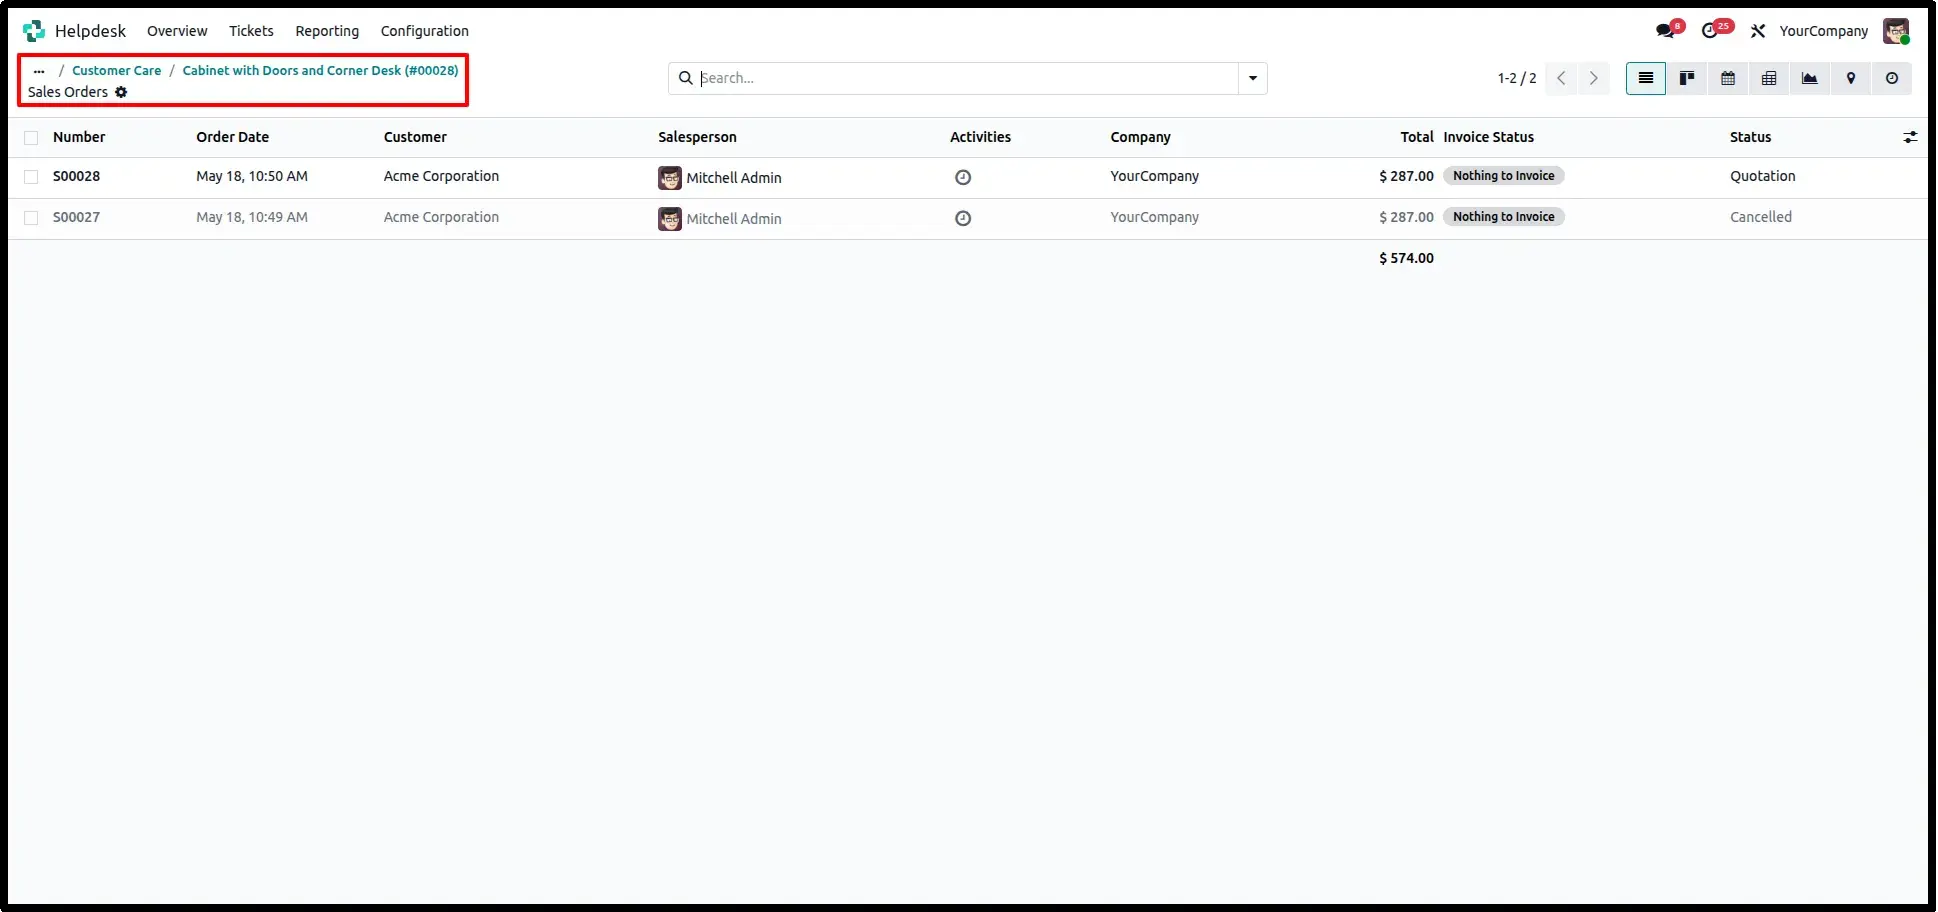Switch to Pivot table view
Image resolution: width=1938 pixels, height=912 pixels.
(x=1769, y=78)
